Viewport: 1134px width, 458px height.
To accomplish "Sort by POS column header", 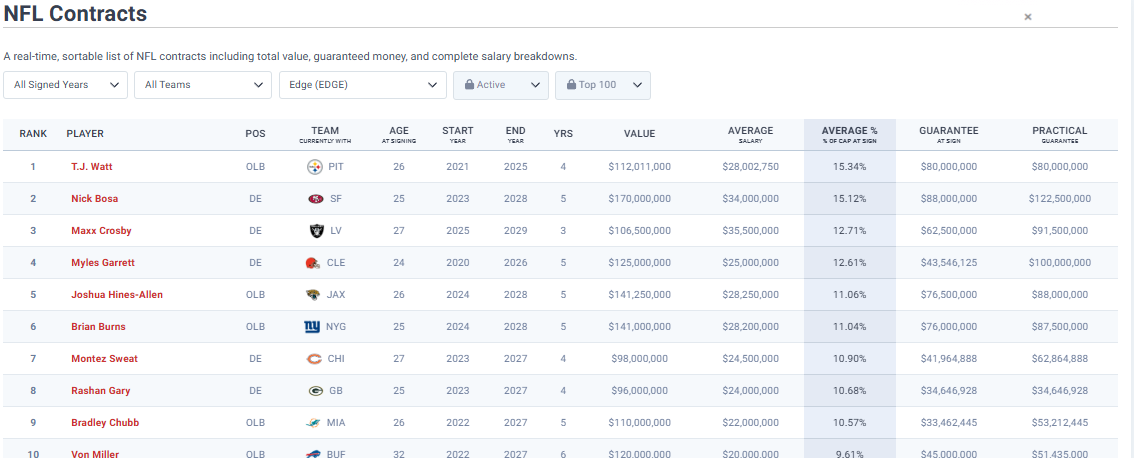I will (255, 134).
